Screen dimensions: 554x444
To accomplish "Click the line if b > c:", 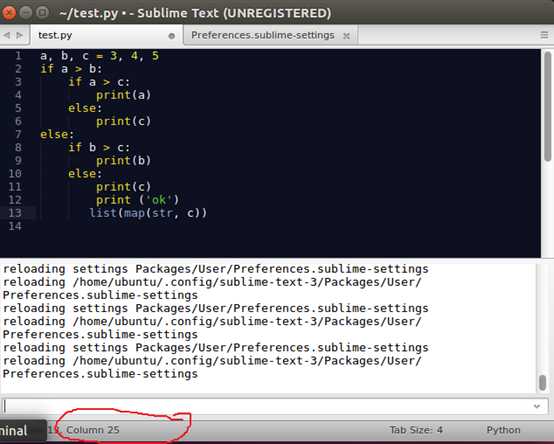I will (99, 147).
